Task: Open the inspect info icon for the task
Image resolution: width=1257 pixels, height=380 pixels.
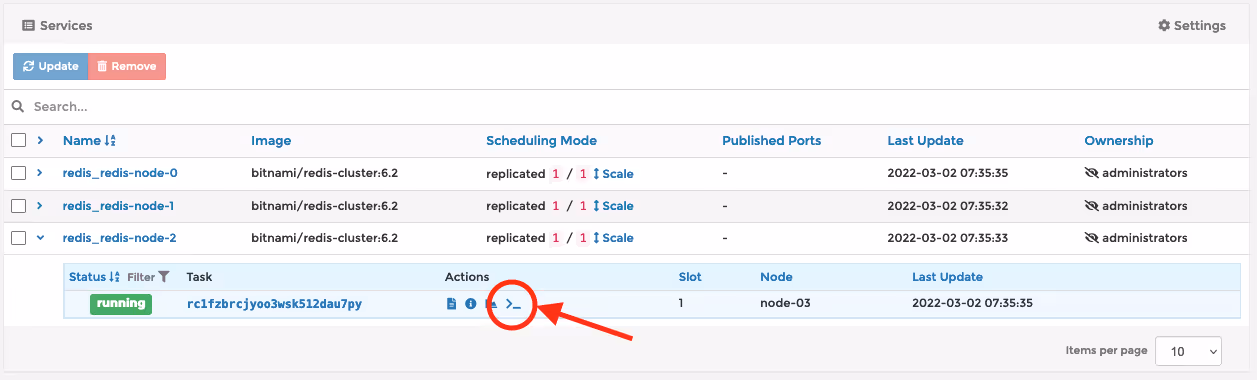Action: point(471,304)
